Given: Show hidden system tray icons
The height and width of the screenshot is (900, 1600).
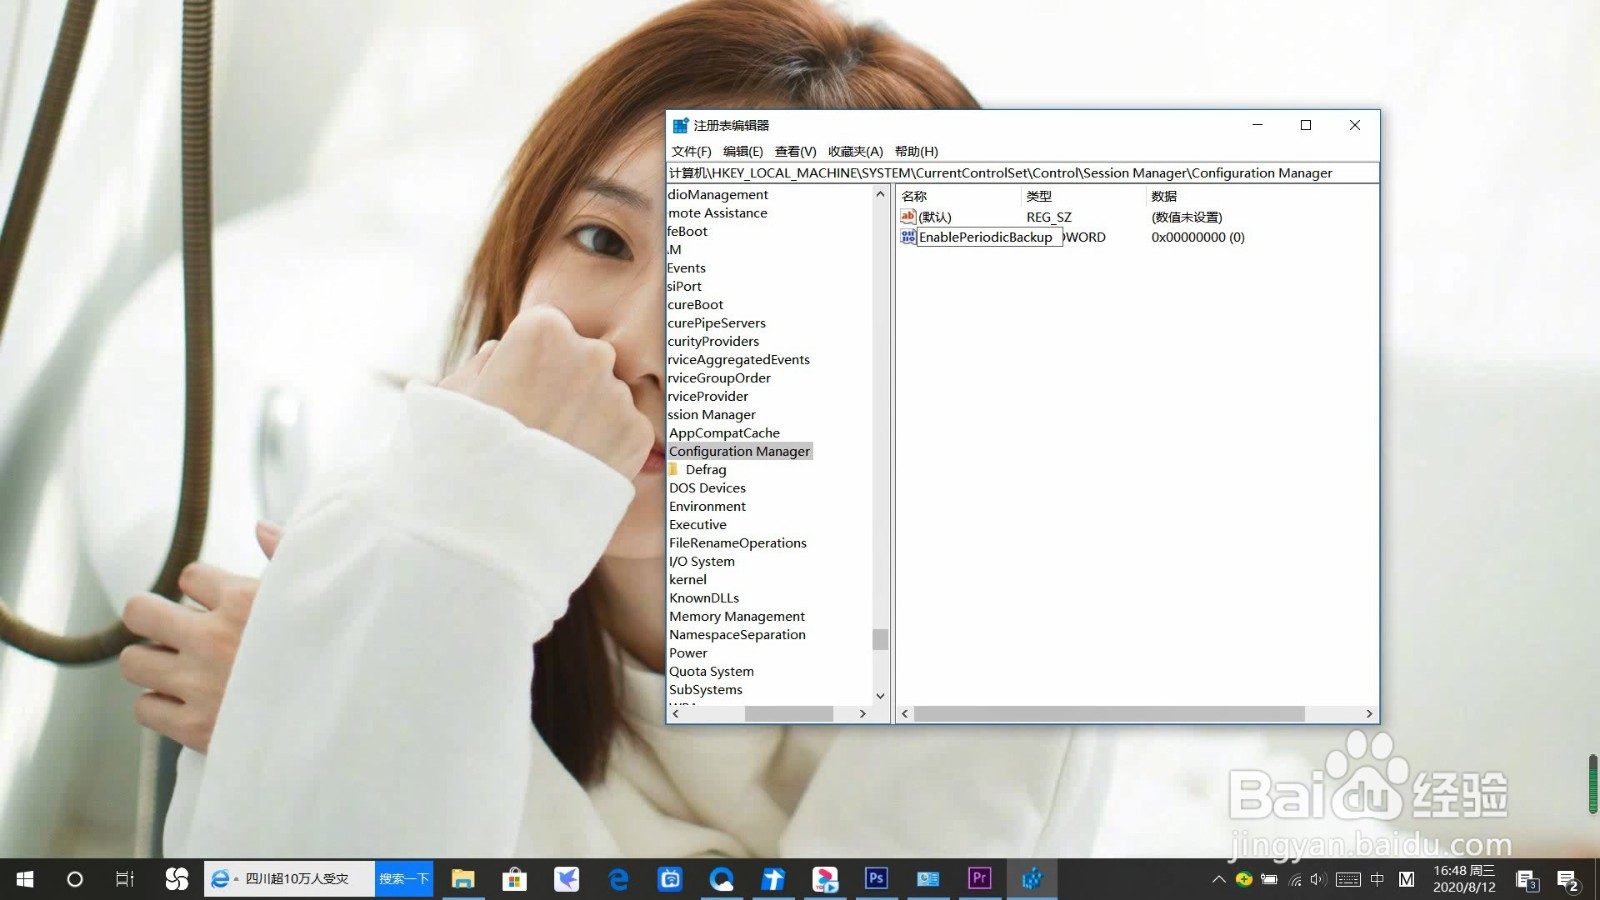Looking at the screenshot, I should pyautogui.click(x=1218, y=880).
